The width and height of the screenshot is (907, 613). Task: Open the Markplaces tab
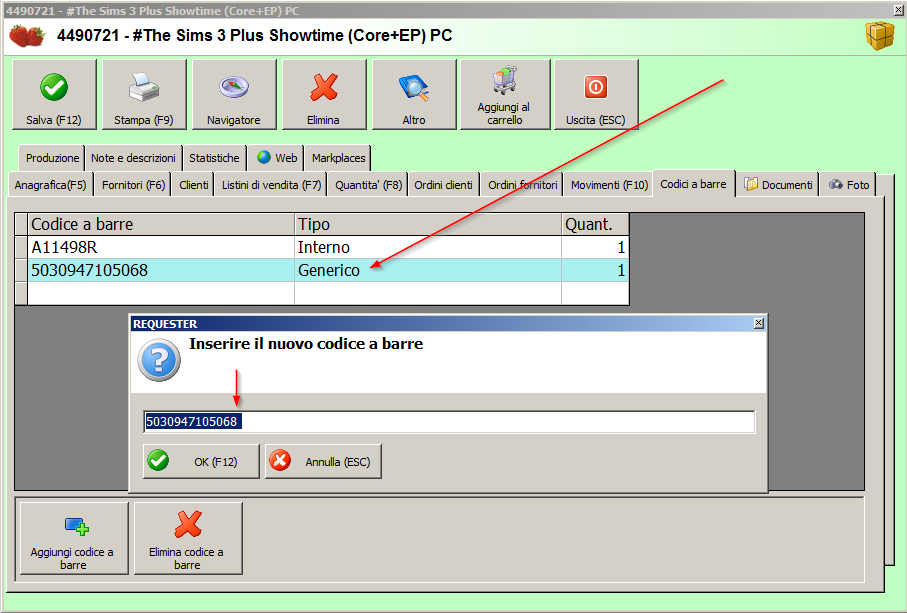pyautogui.click(x=338, y=158)
